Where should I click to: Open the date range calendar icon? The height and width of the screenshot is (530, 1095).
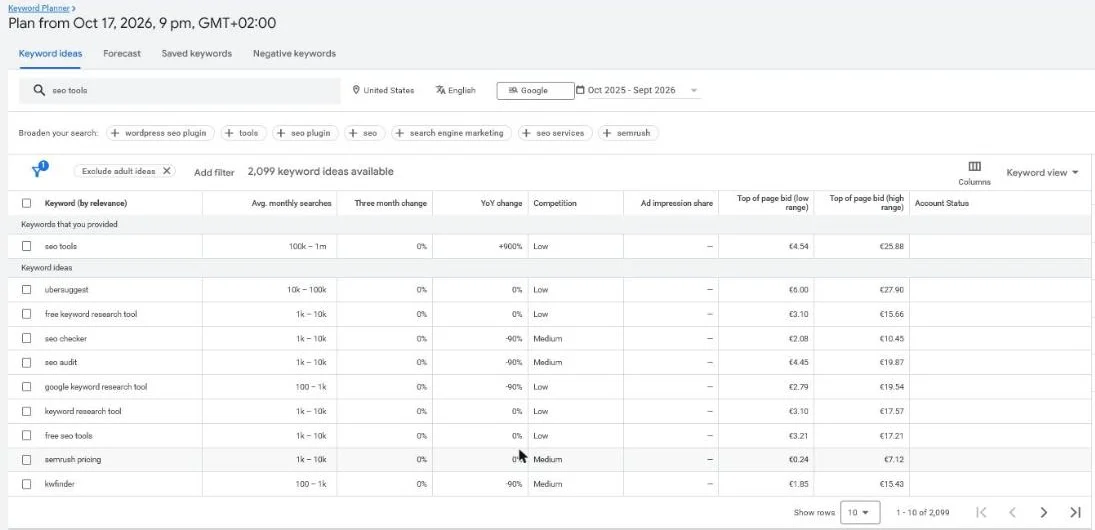pos(580,90)
